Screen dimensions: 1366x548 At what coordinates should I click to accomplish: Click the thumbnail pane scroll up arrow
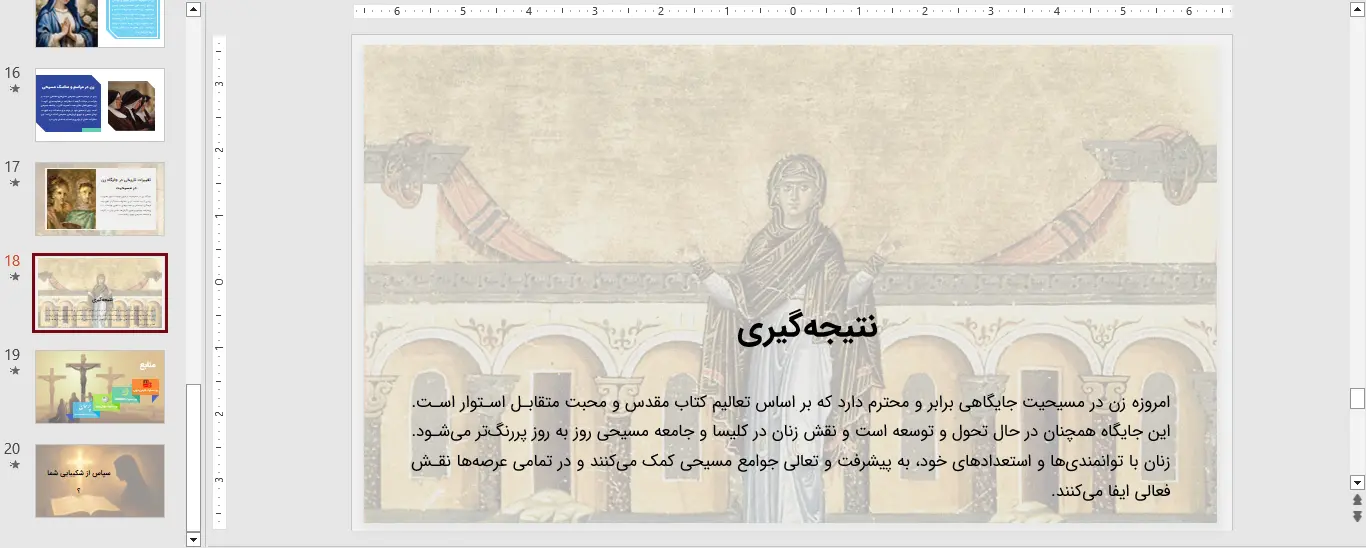(194, 9)
